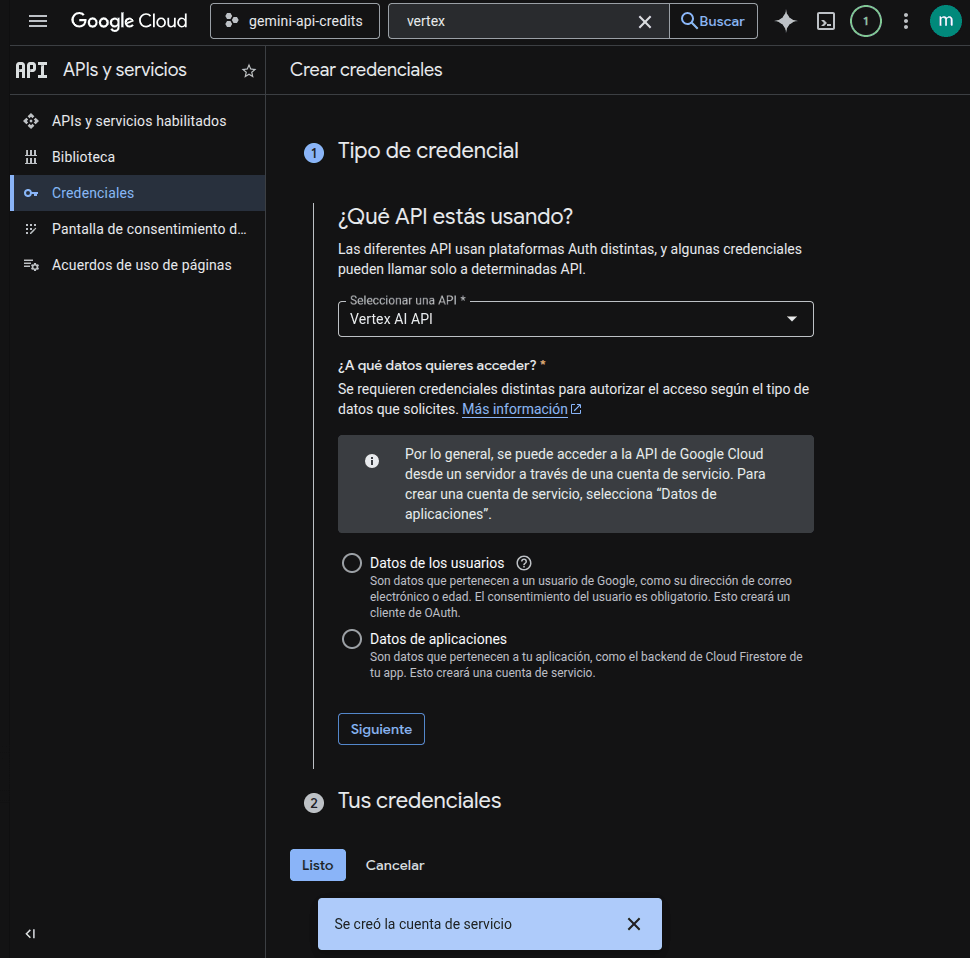Viewport: 970px width, 958px height.
Task: Go to APIs y servicios habilitados
Action: click(x=138, y=121)
